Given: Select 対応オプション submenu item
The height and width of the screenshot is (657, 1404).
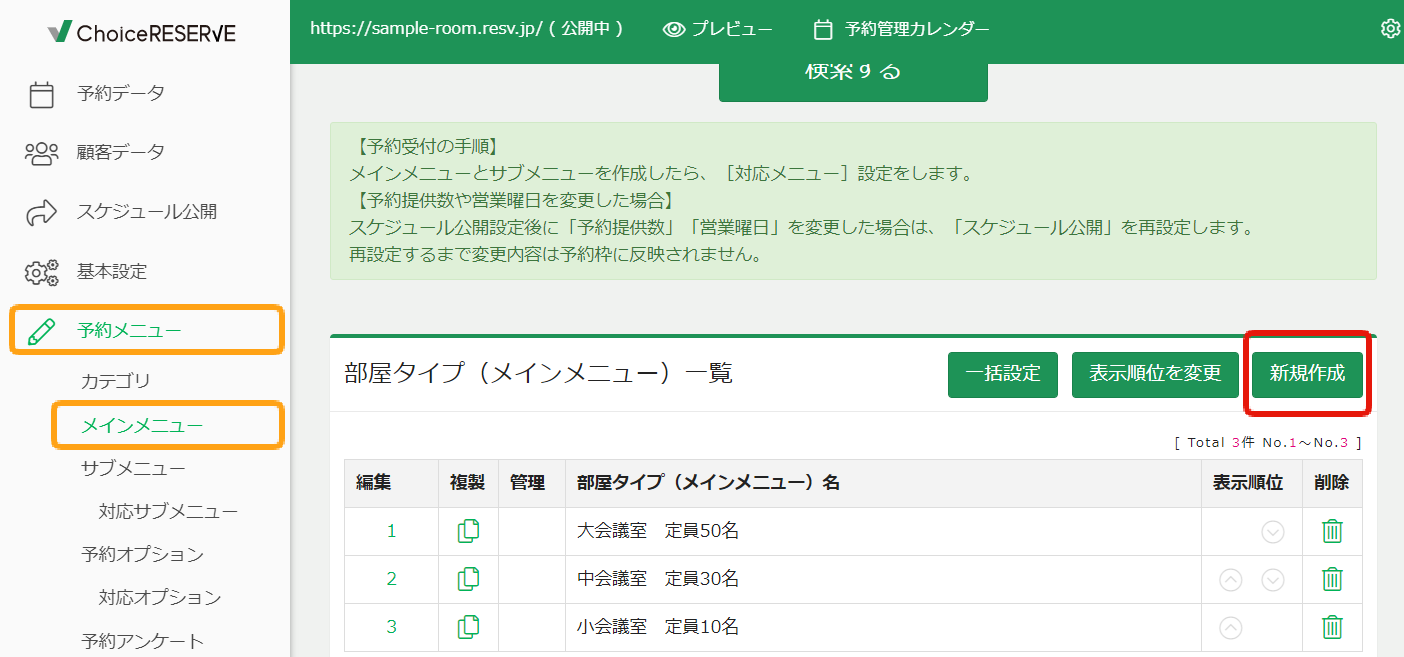Looking at the screenshot, I should tap(160, 598).
